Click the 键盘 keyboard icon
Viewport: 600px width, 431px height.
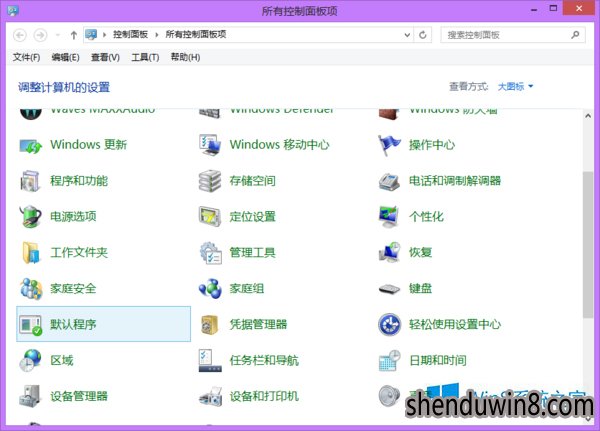389,289
